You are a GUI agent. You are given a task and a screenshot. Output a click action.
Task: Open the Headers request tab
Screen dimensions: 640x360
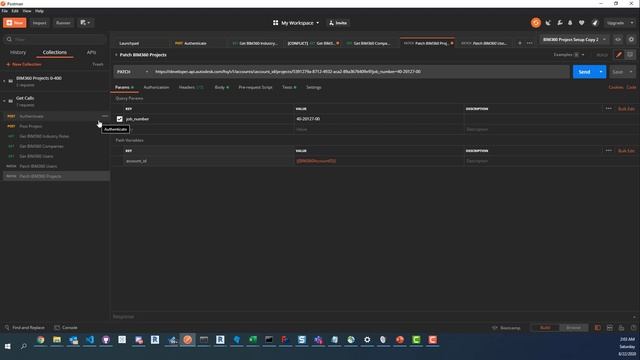(x=191, y=87)
